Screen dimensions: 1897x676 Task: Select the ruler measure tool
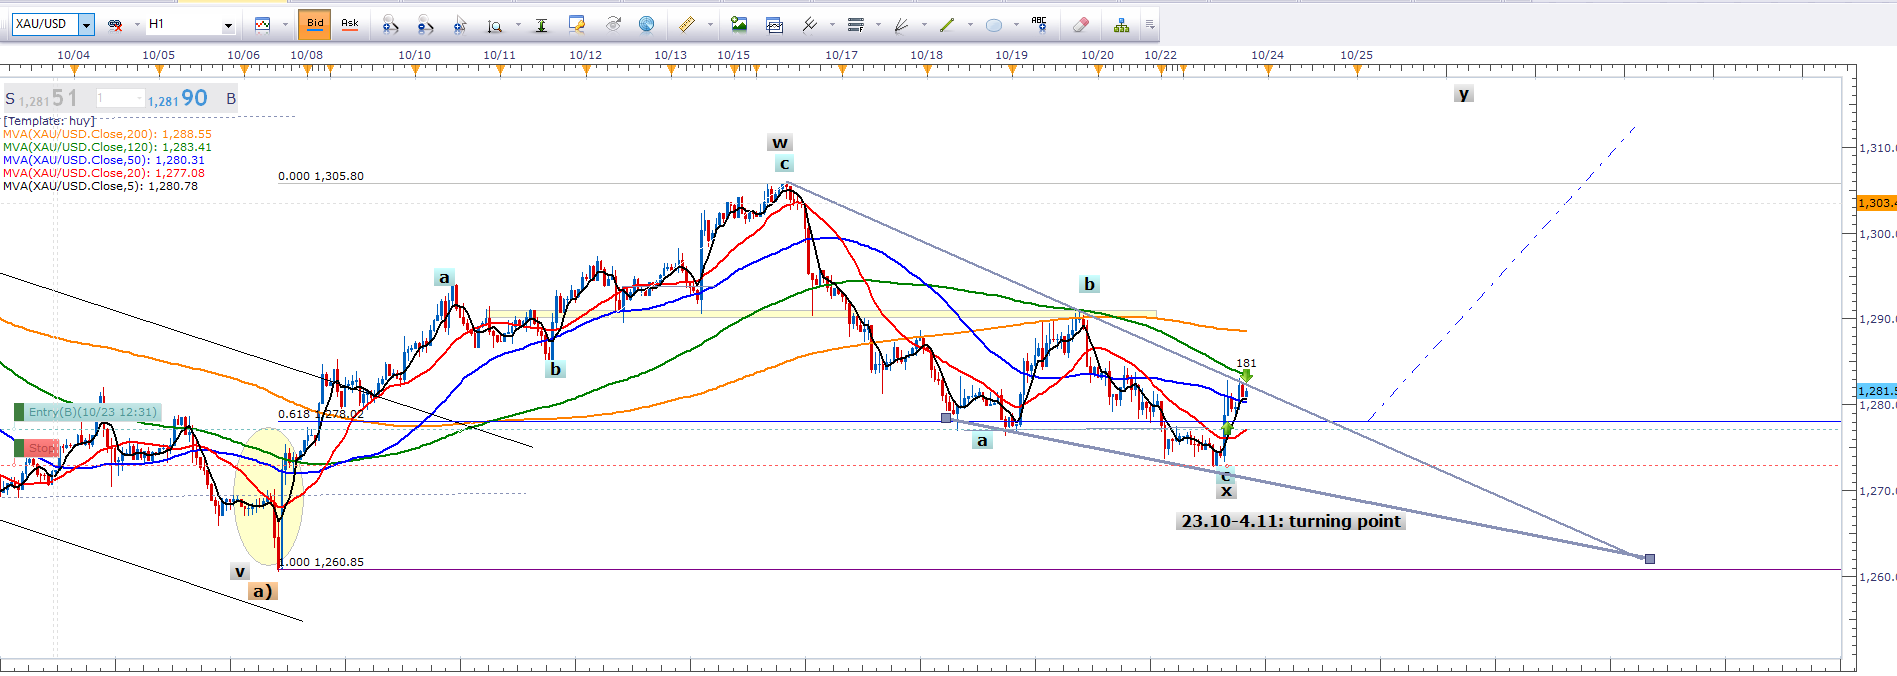(687, 25)
